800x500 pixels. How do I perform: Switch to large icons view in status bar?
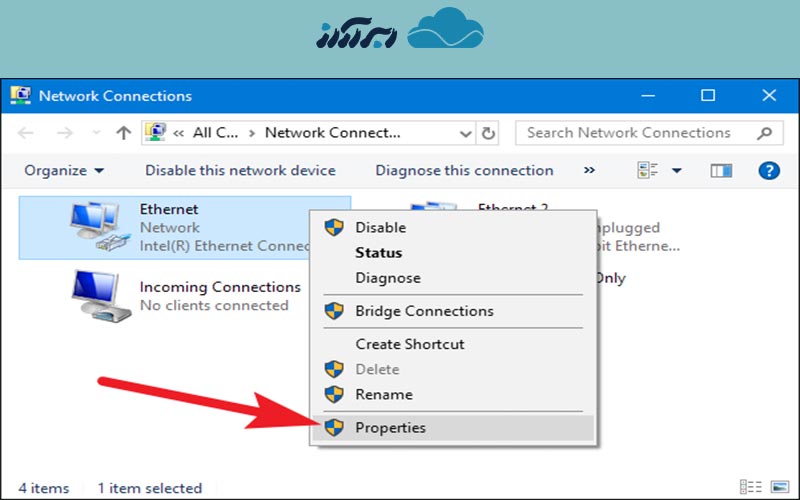pos(780,488)
